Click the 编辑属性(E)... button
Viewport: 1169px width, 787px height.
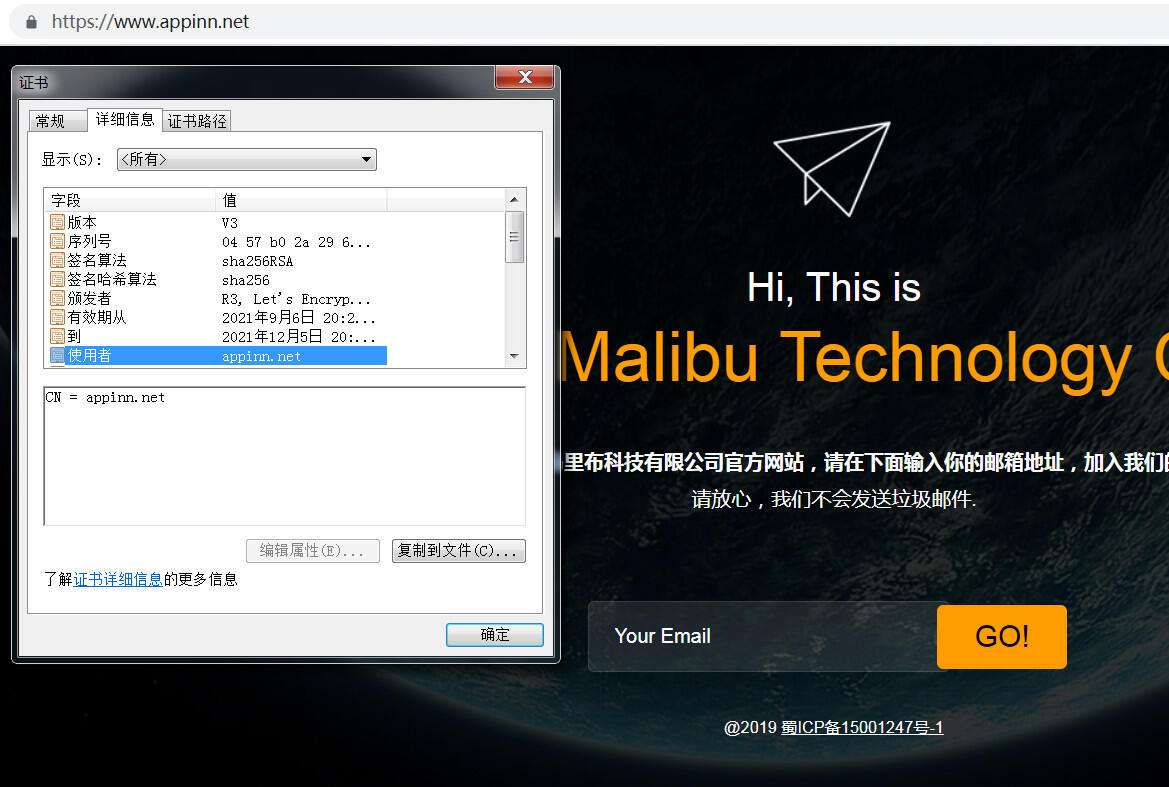pos(312,551)
